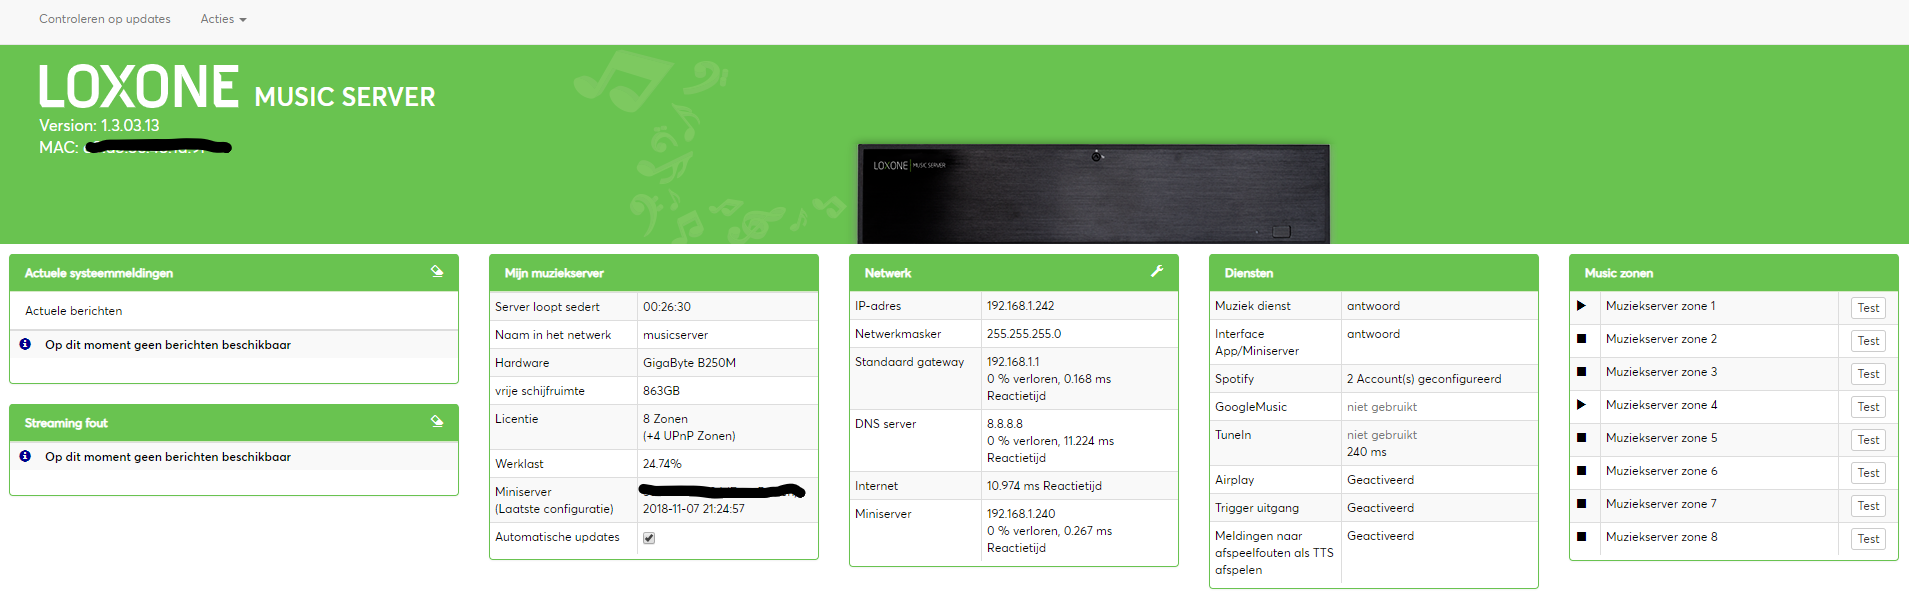Click Actuele berichten label
1909x606 pixels.
[x=74, y=311]
